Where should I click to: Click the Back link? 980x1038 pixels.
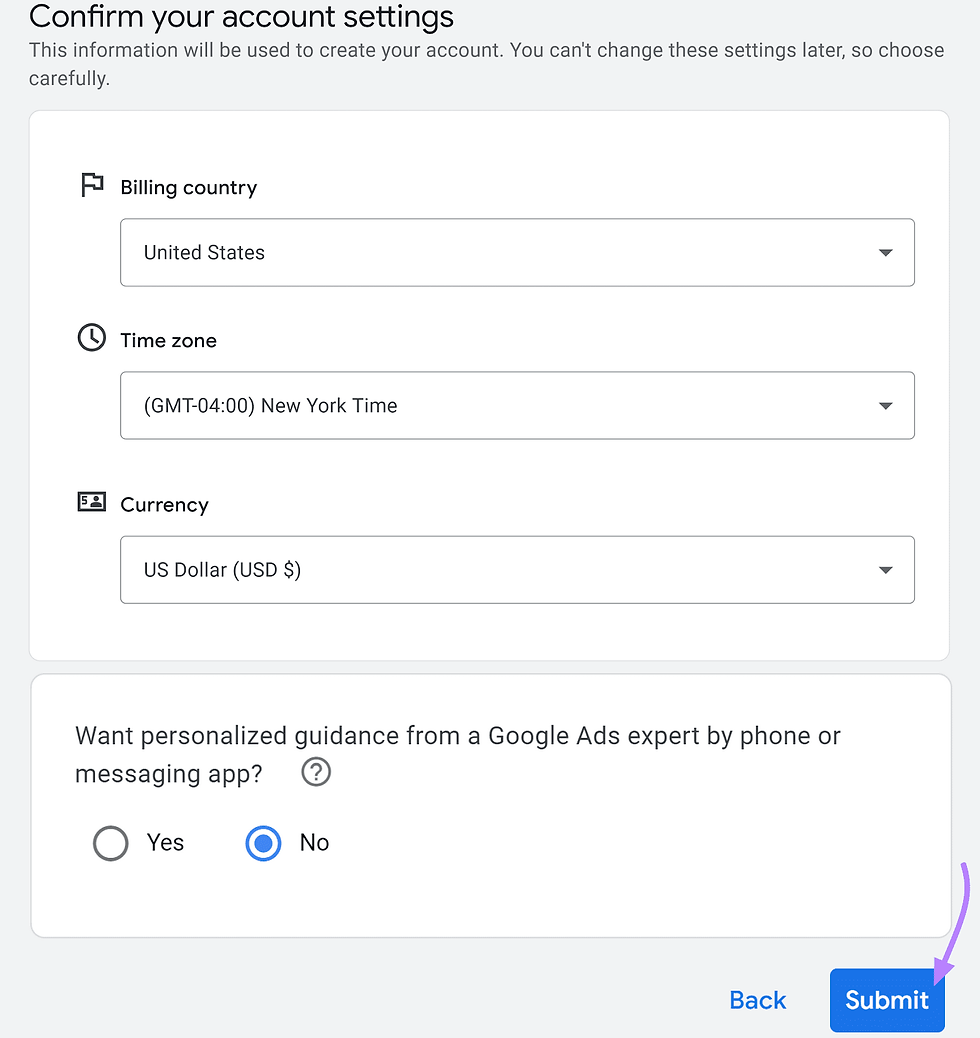pyautogui.click(x=757, y=1000)
